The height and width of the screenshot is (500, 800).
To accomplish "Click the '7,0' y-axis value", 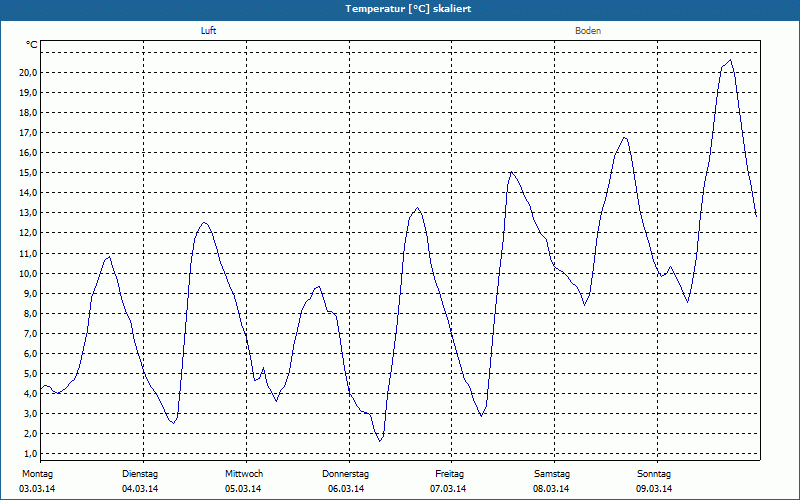I will [30, 333].
